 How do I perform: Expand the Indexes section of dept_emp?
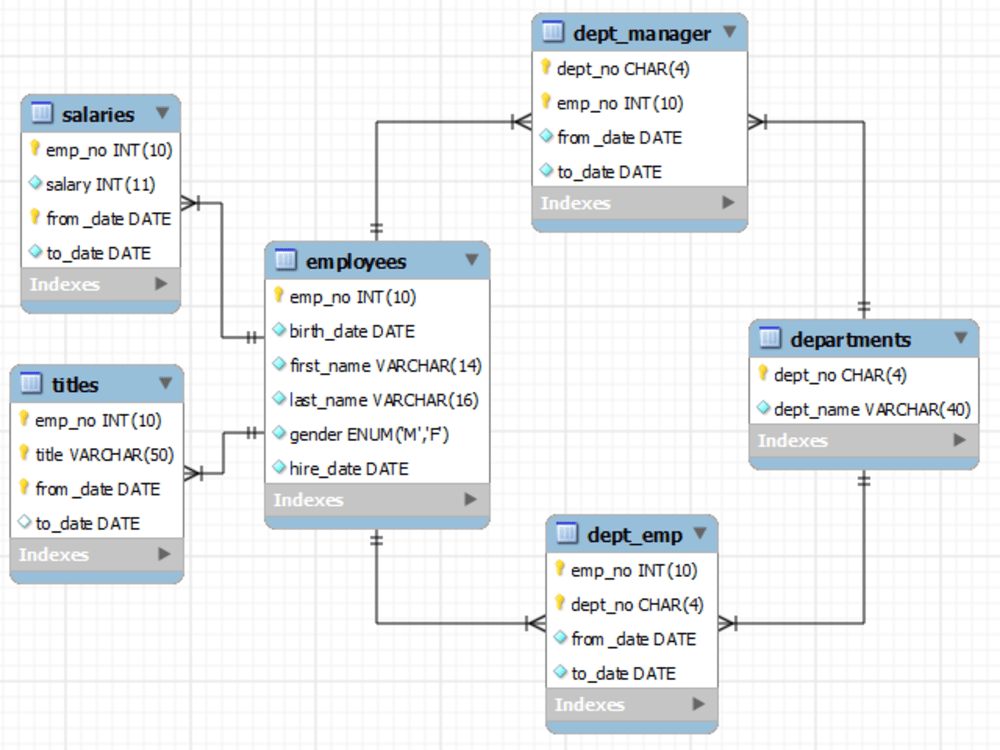[x=699, y=705]
